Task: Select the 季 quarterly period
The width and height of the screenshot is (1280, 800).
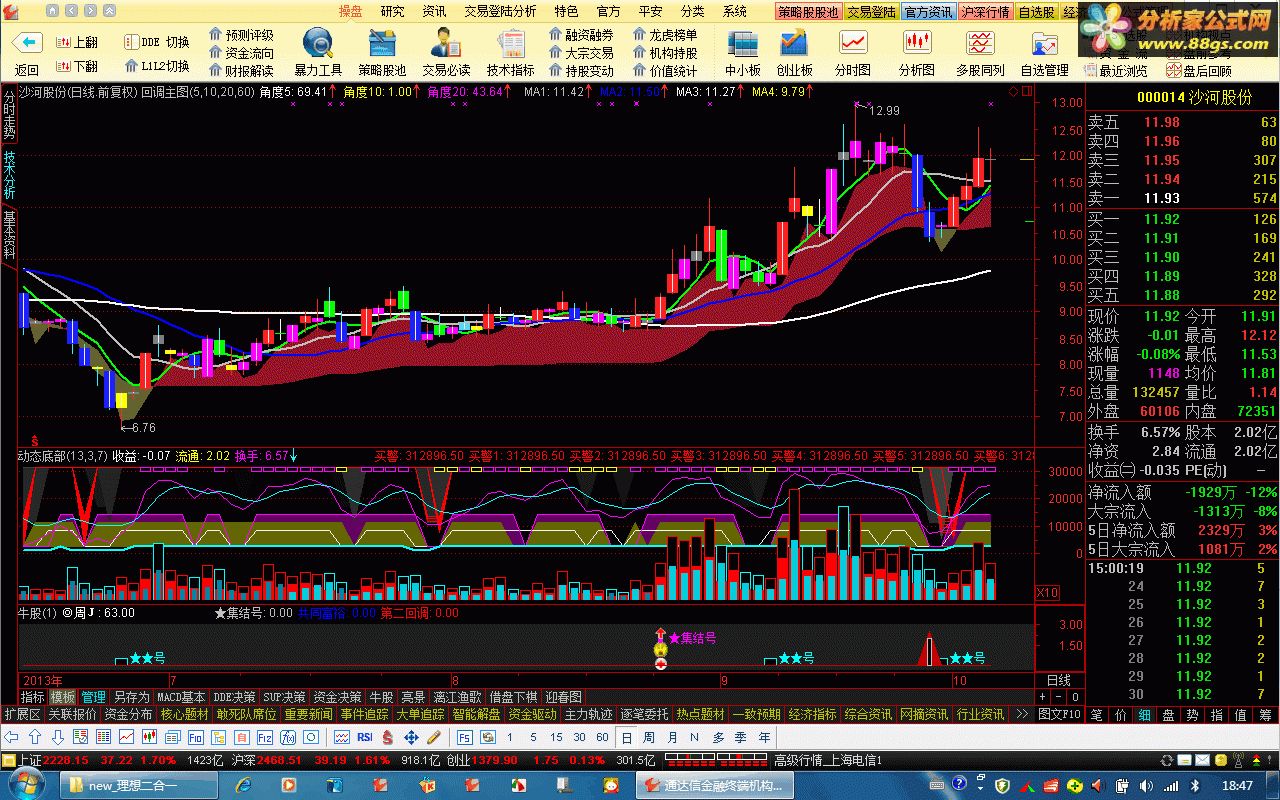Action: click(741, 737)
